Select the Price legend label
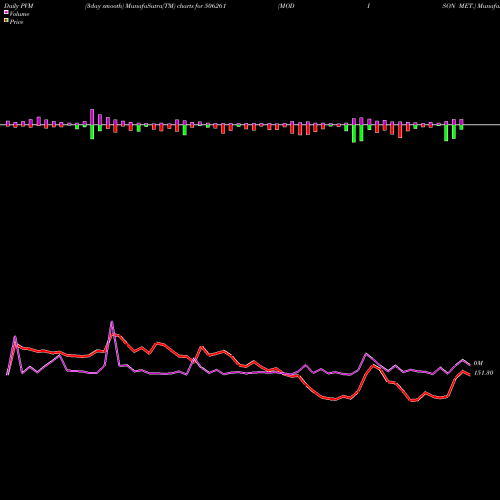500x500 pixels. point(16,22)
